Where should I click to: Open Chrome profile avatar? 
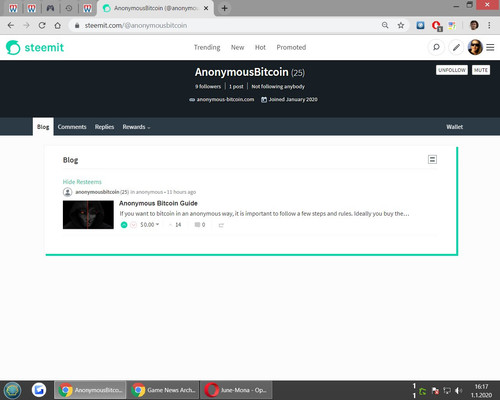pos(474,25)
